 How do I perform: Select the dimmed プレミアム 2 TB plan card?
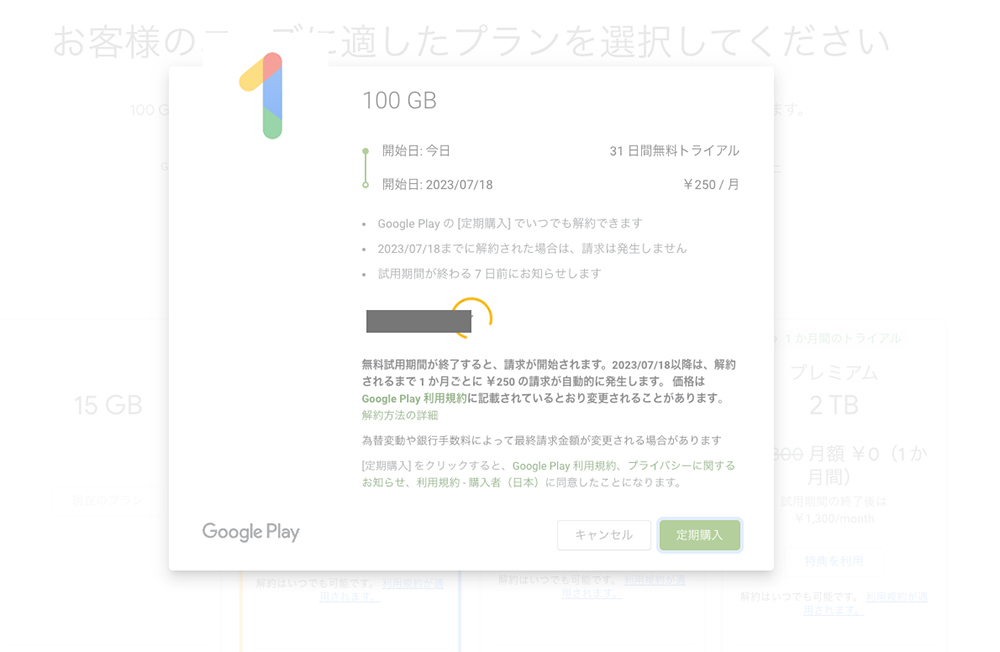tap(834, 485)
